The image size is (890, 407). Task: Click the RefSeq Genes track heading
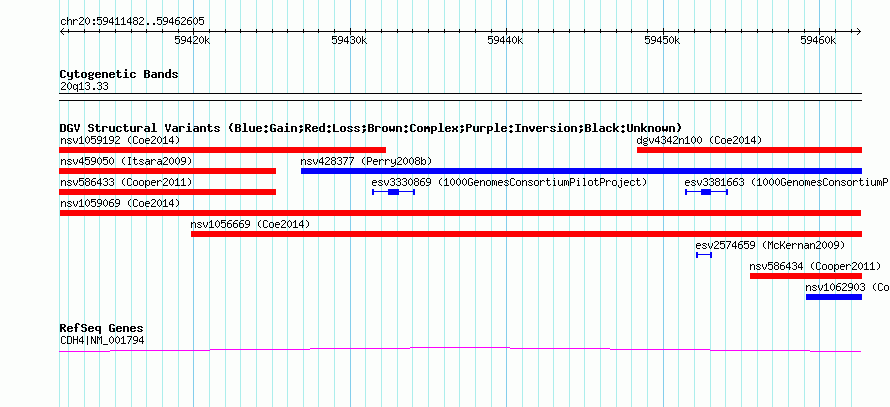coord(102,328)
